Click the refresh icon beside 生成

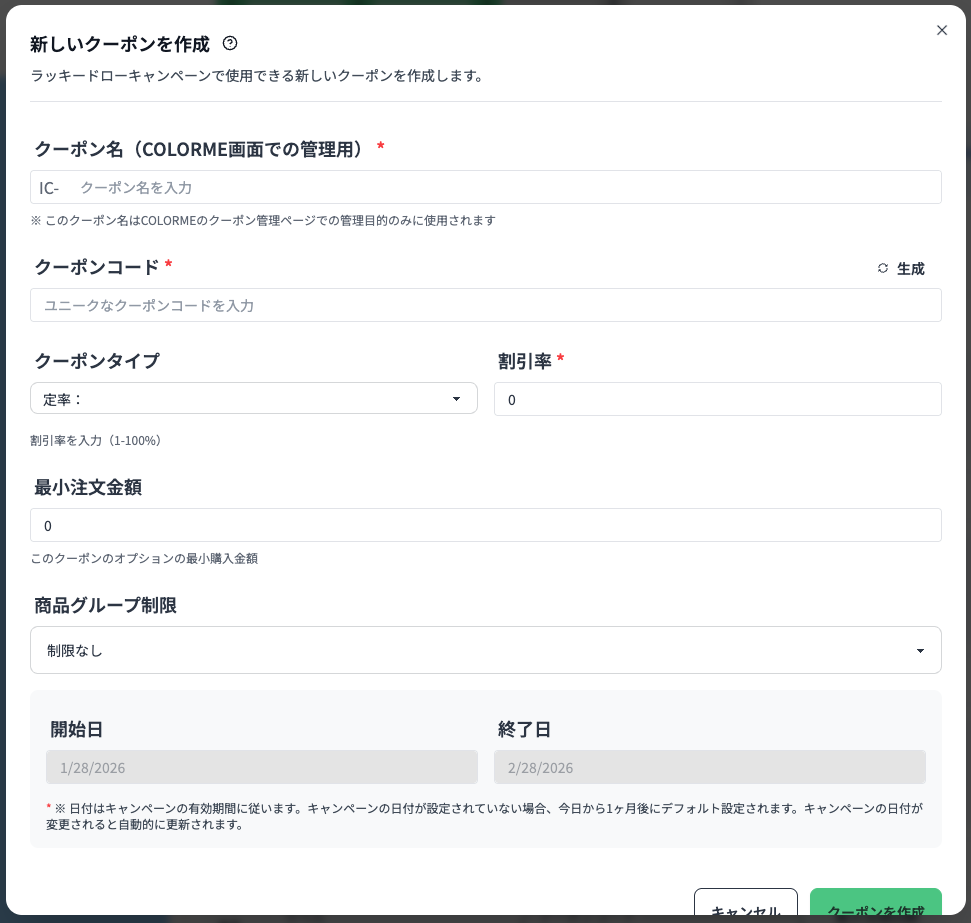883,268
